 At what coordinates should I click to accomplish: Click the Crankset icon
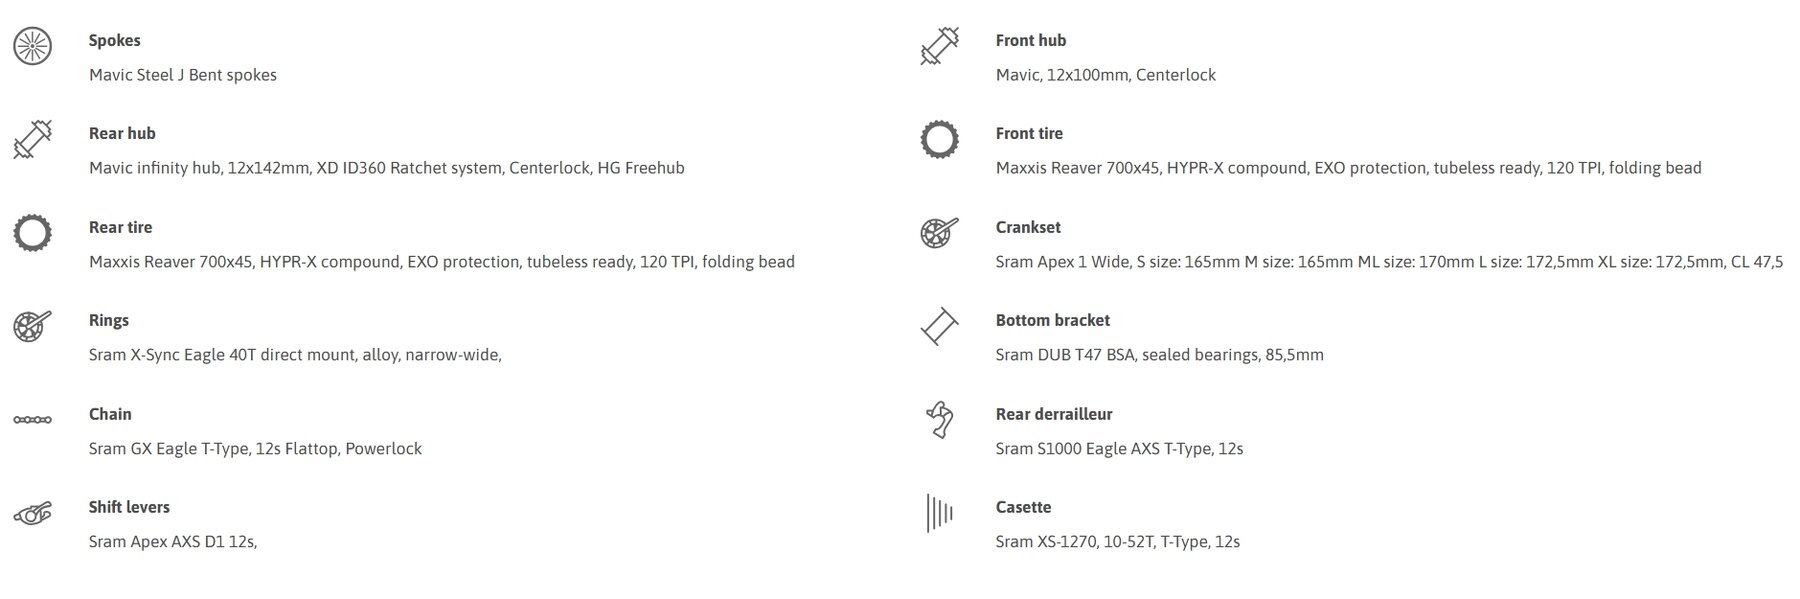(939, 233)
